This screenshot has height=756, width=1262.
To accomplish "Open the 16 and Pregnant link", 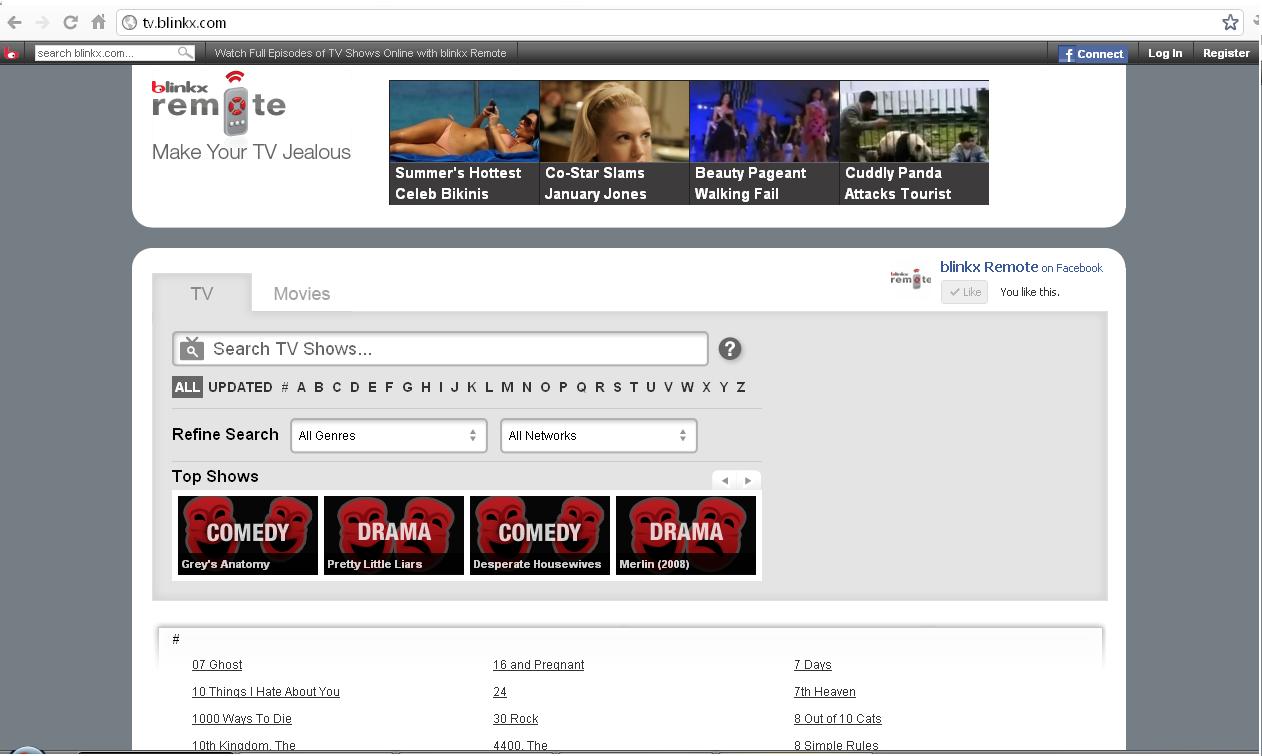I will (538, 665).
